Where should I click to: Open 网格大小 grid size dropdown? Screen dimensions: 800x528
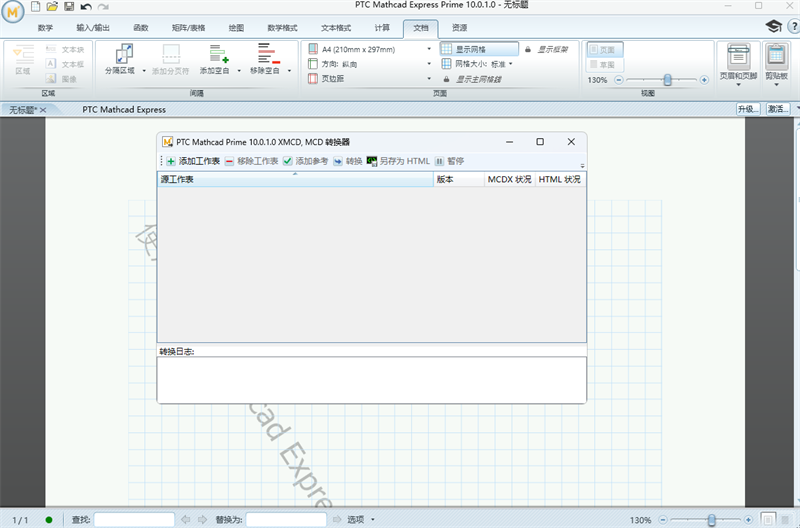pos(510,64)
